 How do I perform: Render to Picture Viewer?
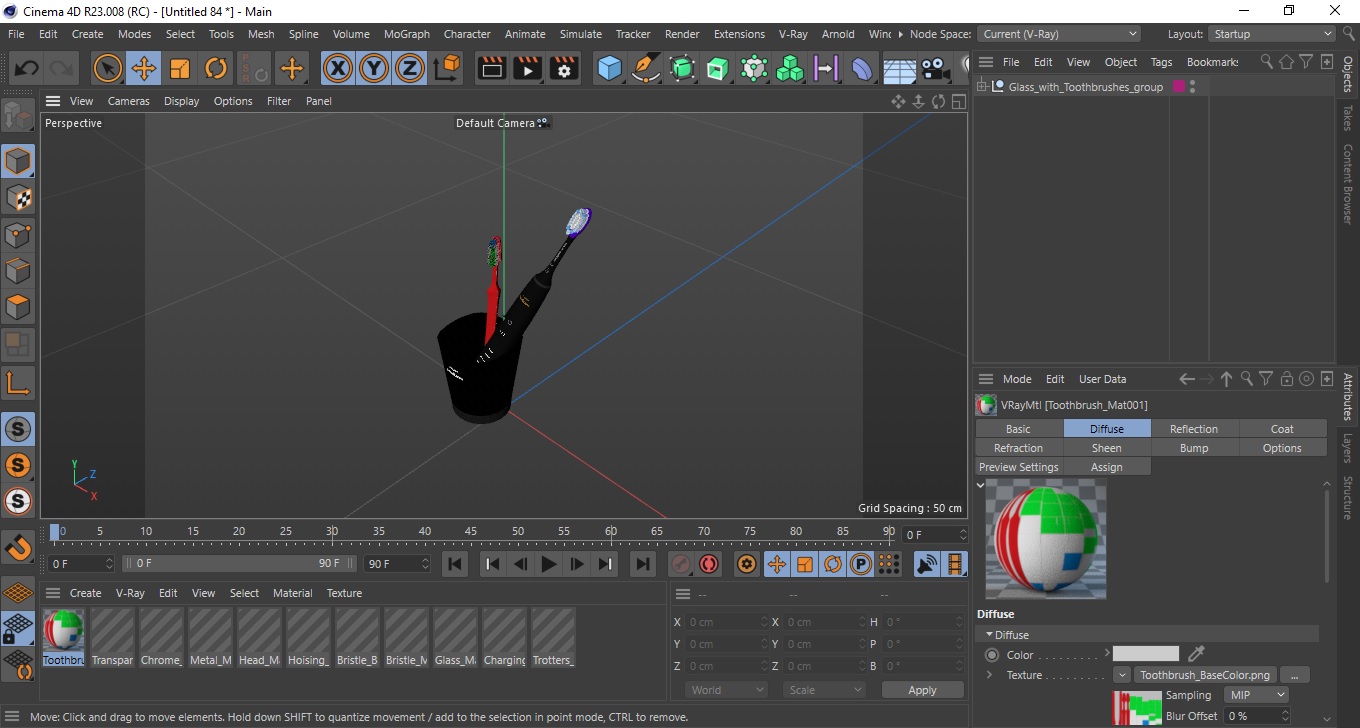528,68
